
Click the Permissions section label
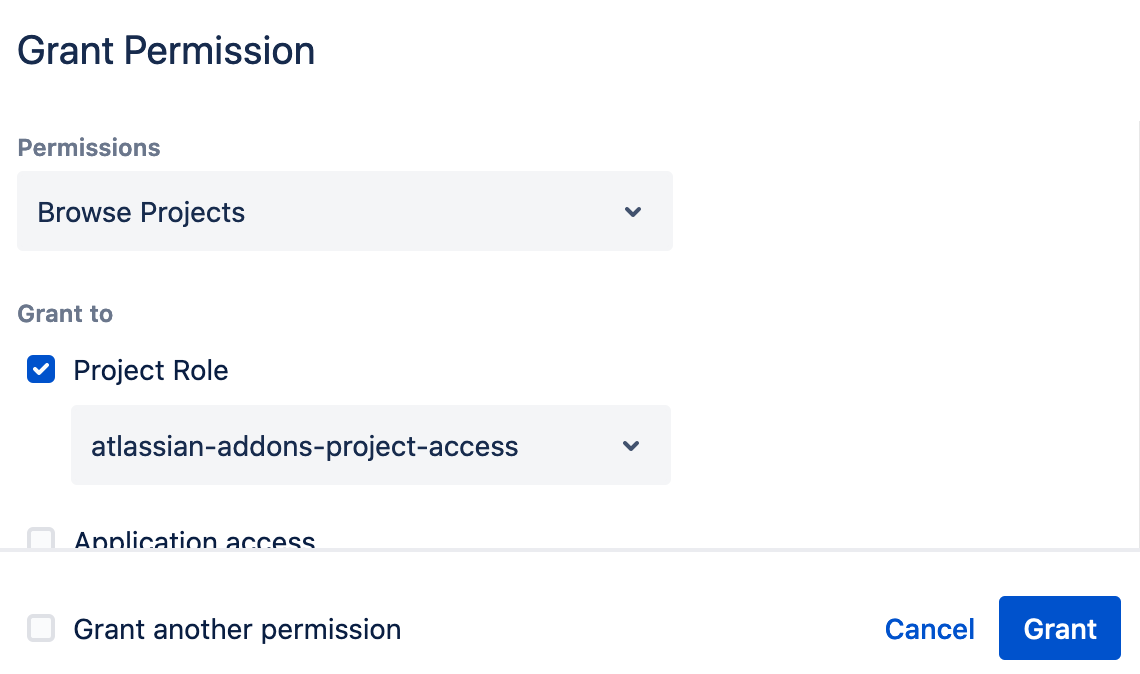coord(88,147)
